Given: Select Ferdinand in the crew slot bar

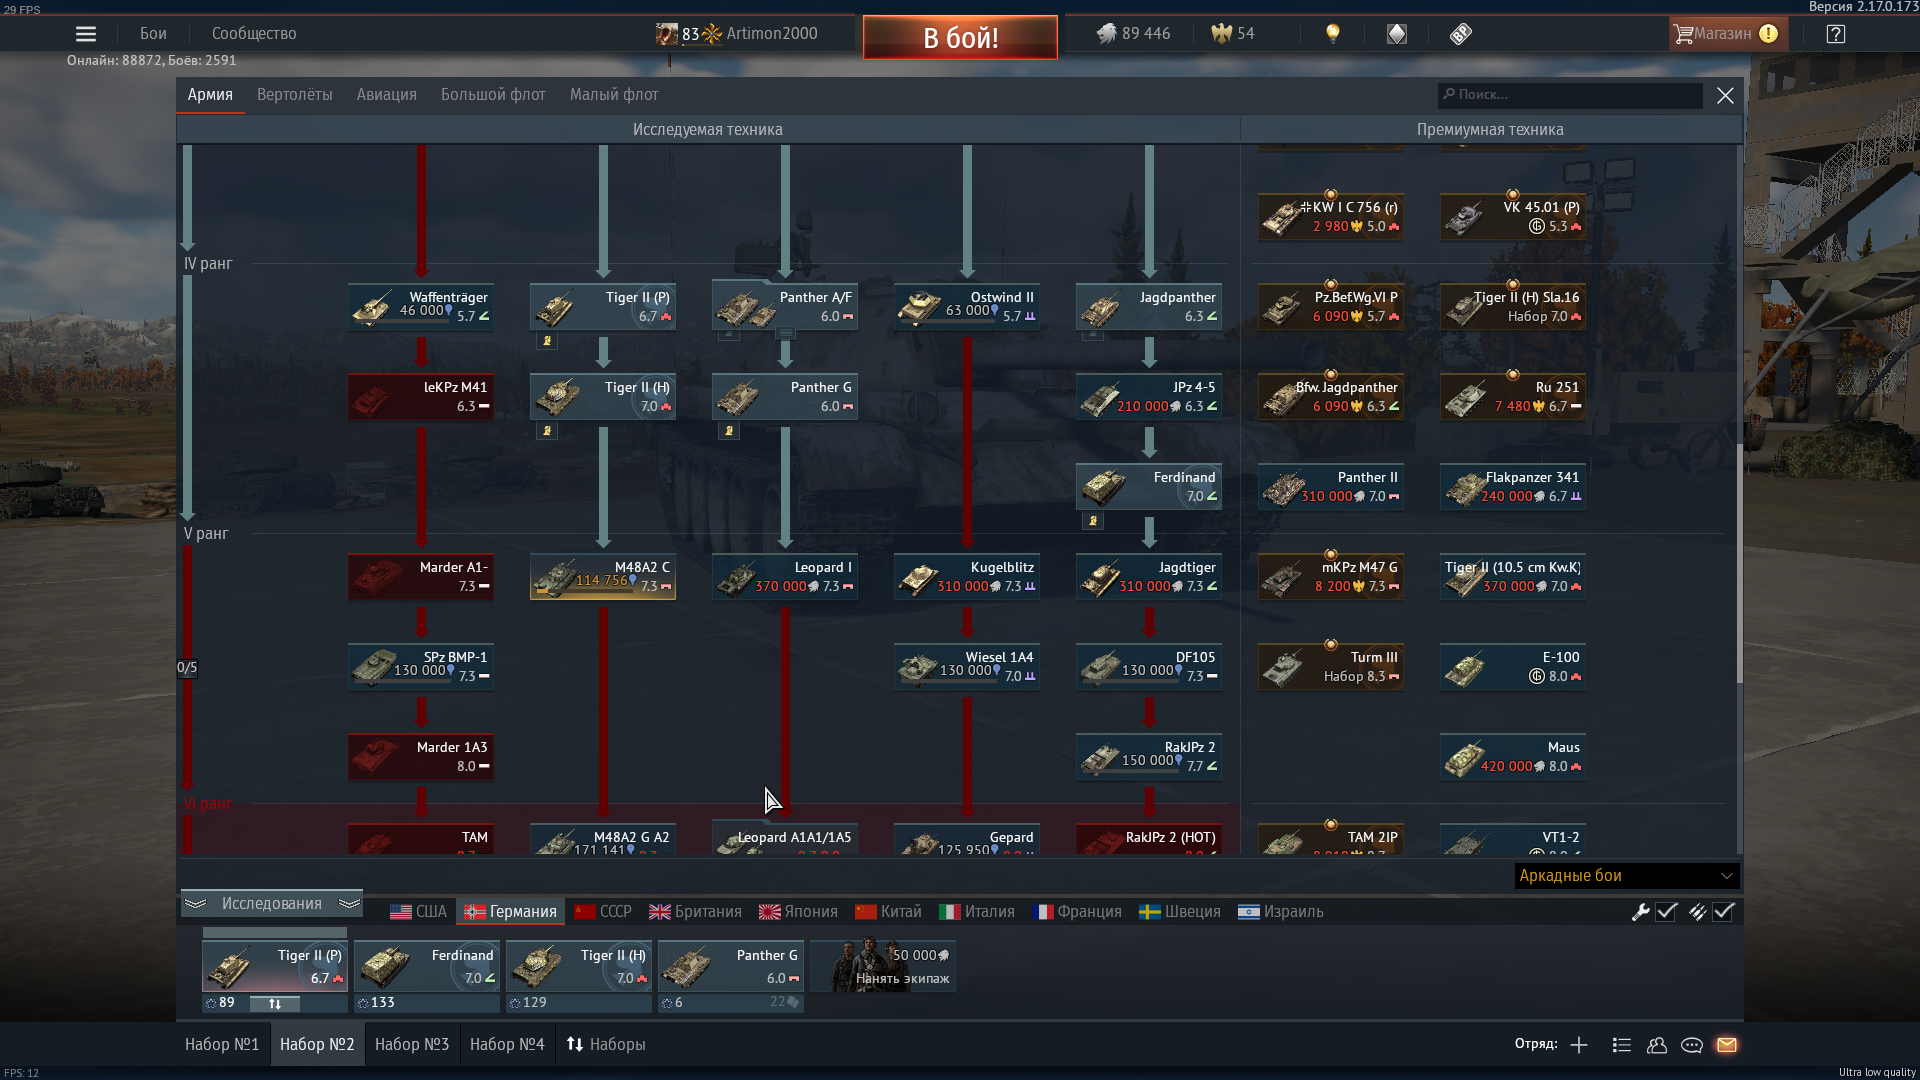Looking at the screenshot, I should point(427,967).
